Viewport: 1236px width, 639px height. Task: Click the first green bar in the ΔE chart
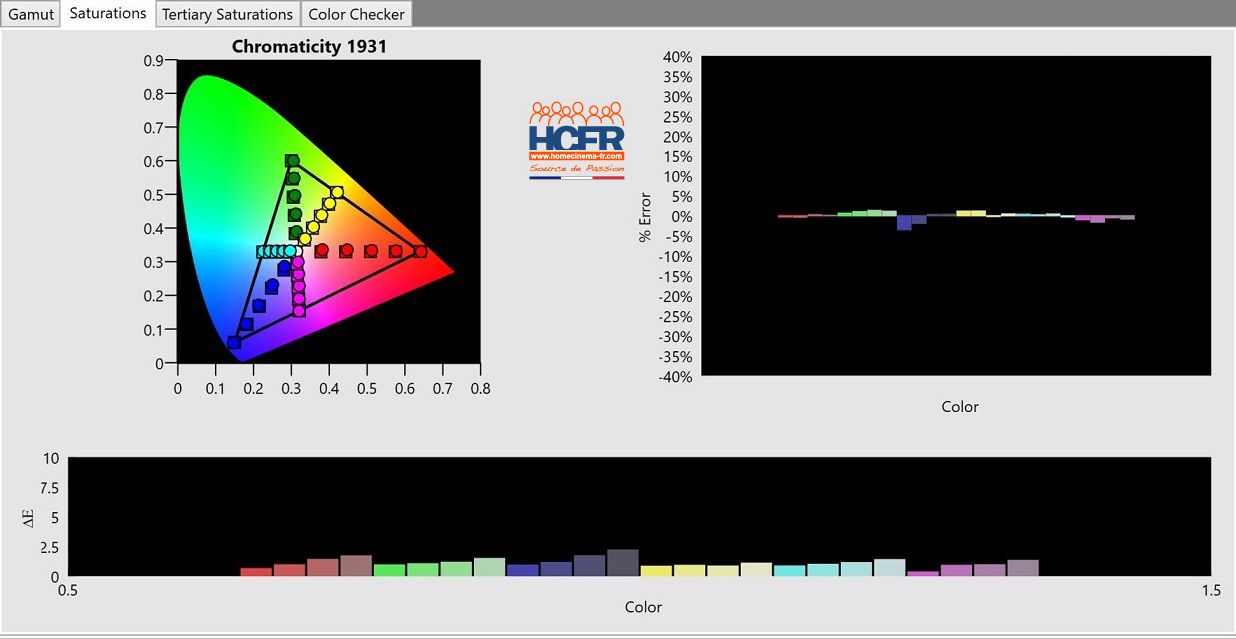click(x=389, y=570)
